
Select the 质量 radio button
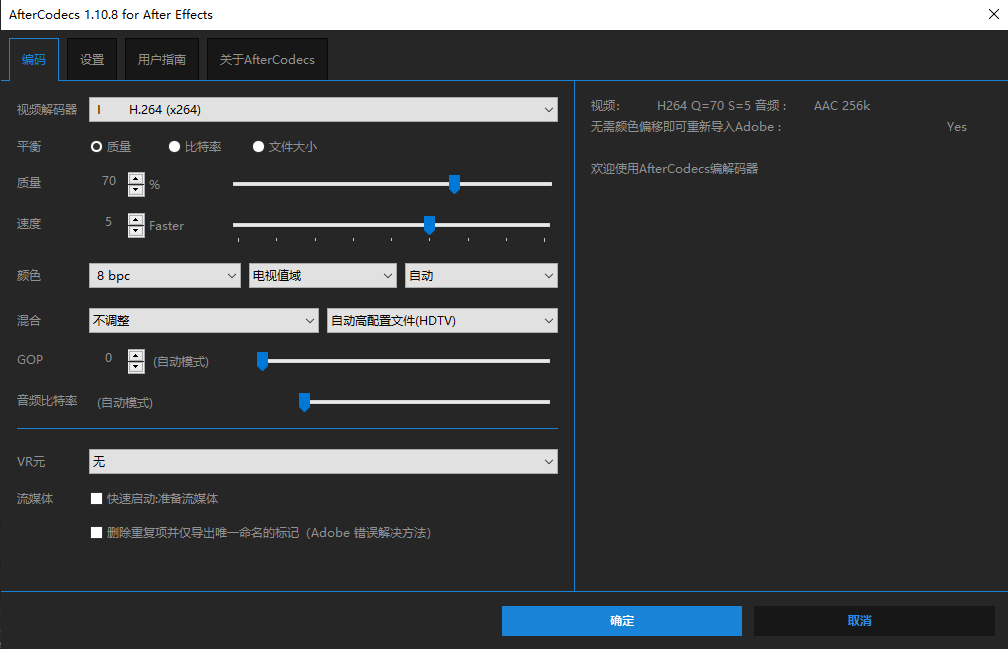click(96, 147)
